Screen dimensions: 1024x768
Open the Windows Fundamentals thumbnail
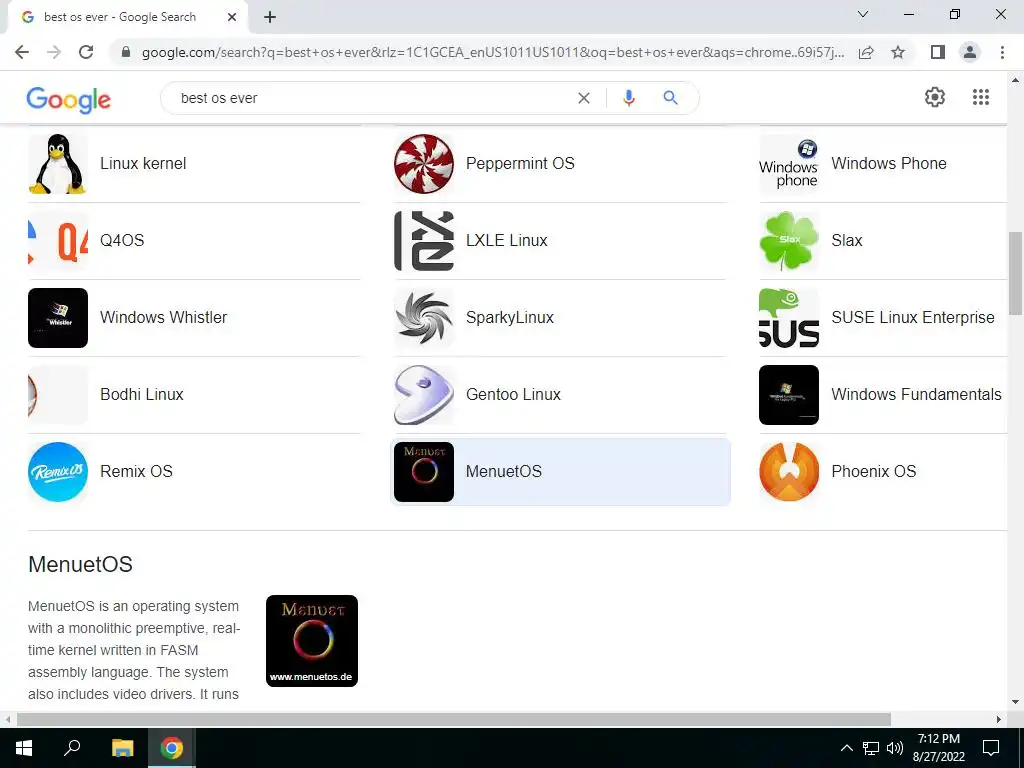pos(789,395)
